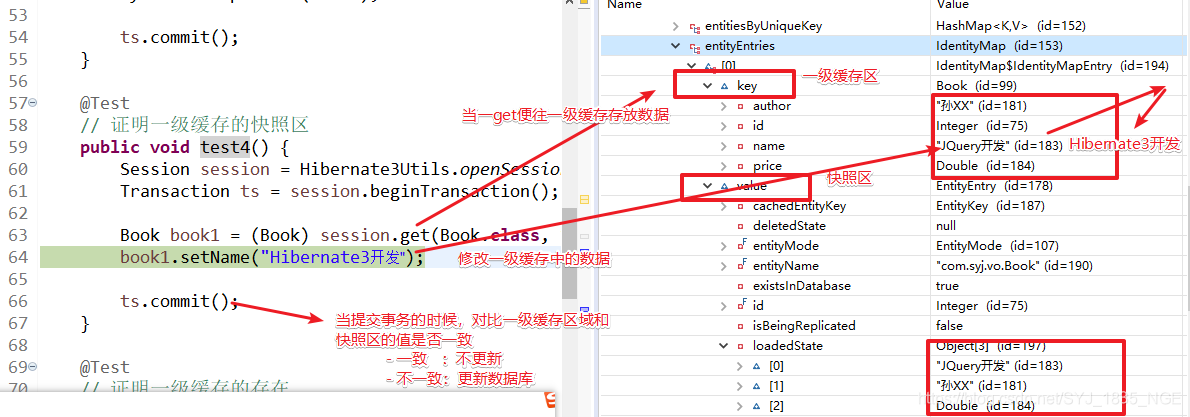Expand the entitiesByUniqueKey node
The width and height of the screenshot is (1190, 417).
pyautogui.click(x=675, y=26)
